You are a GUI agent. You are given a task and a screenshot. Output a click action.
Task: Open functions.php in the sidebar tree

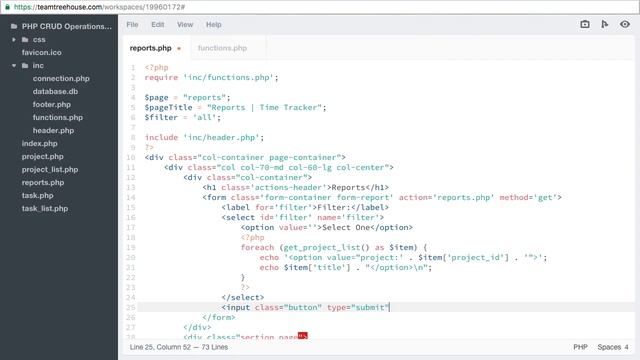pos(58,118)
